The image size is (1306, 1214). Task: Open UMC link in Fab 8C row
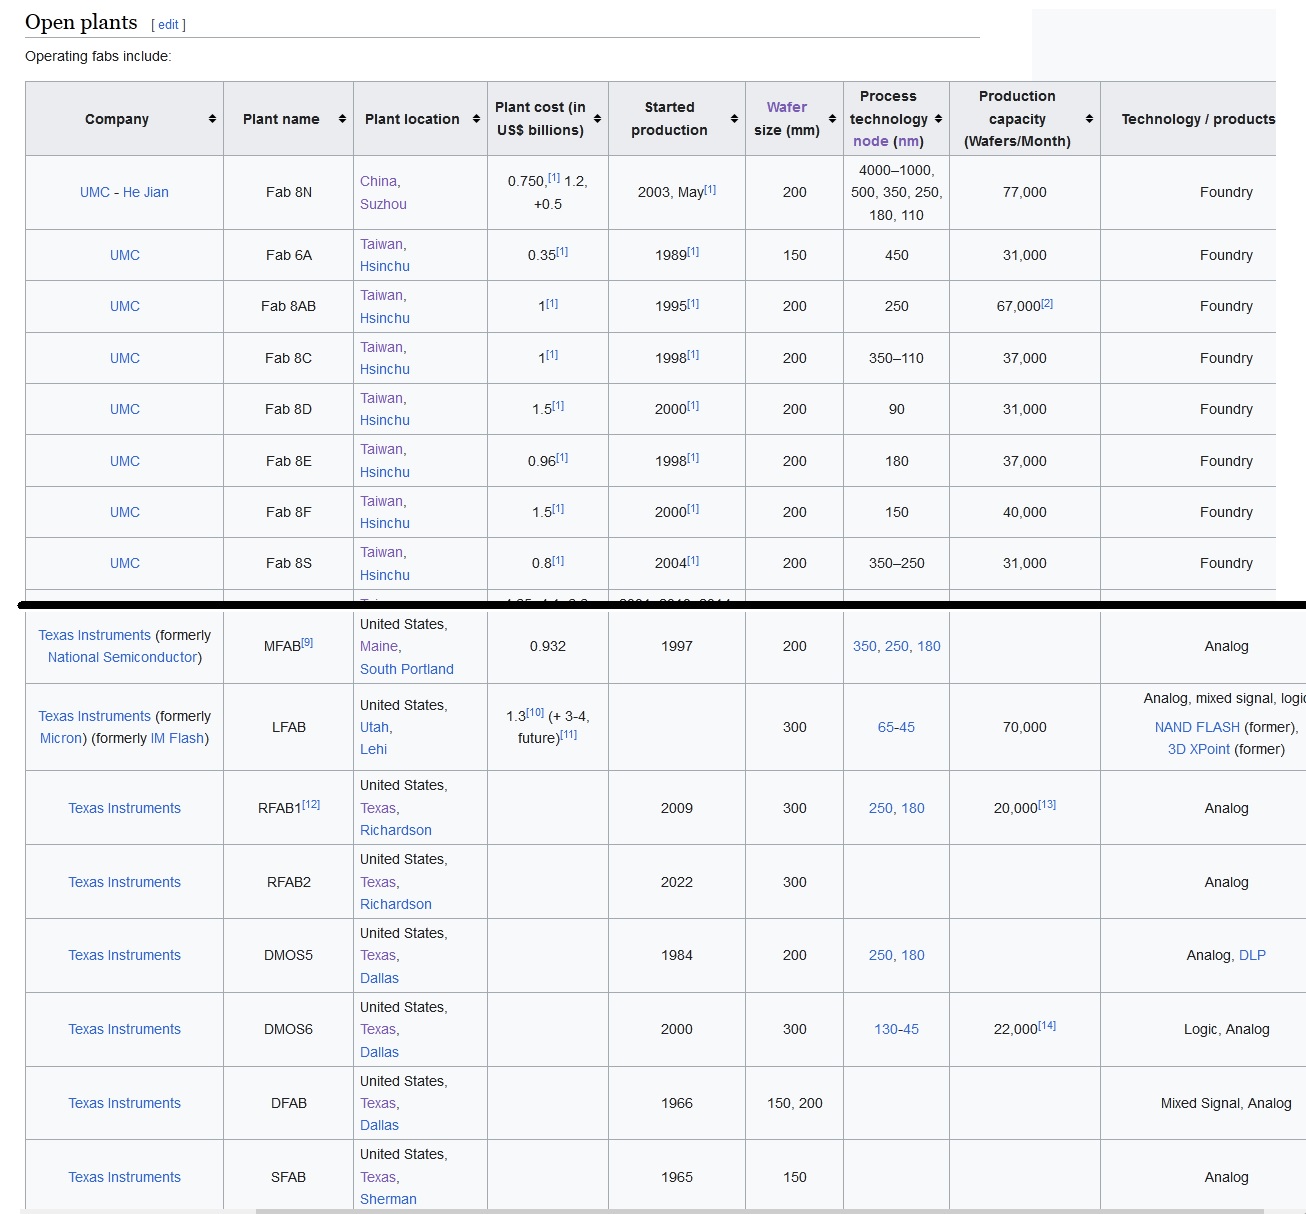pos(125,358)
